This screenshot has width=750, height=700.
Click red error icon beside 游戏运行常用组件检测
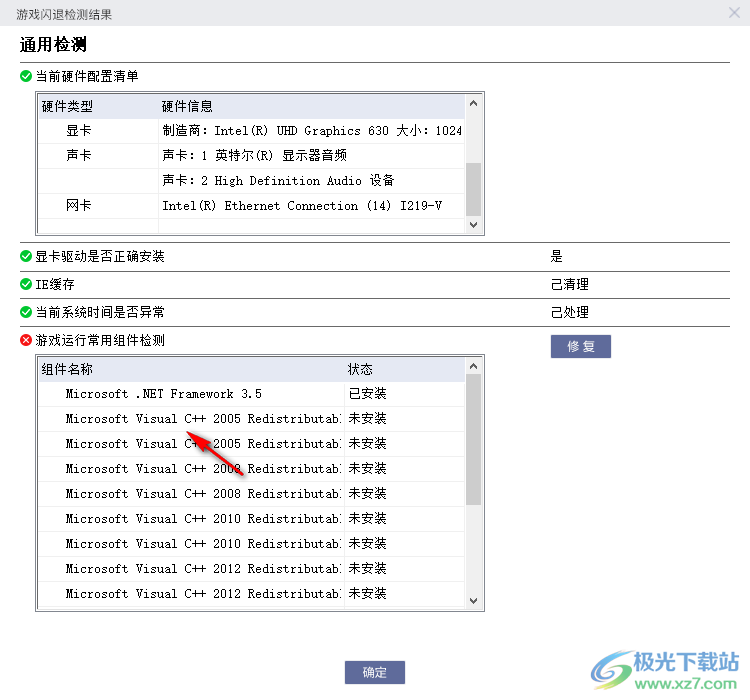(x=26, y=340)
